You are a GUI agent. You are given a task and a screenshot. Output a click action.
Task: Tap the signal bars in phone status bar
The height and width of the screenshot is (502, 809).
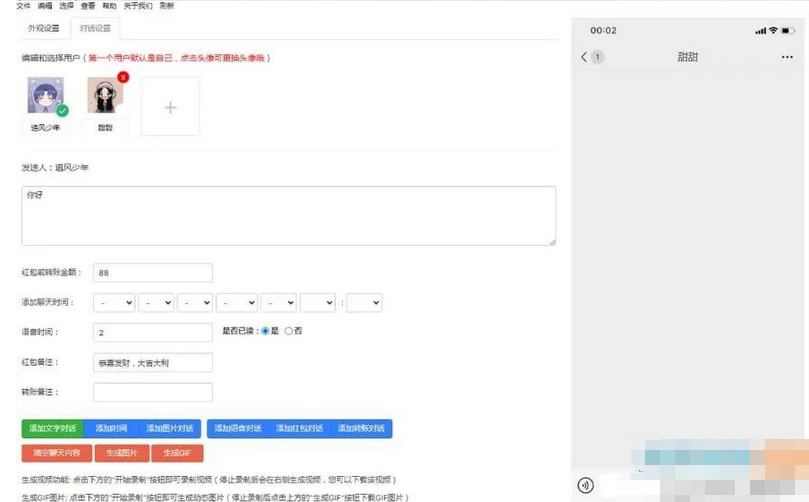pyautogui.click(x=761, y=31)
